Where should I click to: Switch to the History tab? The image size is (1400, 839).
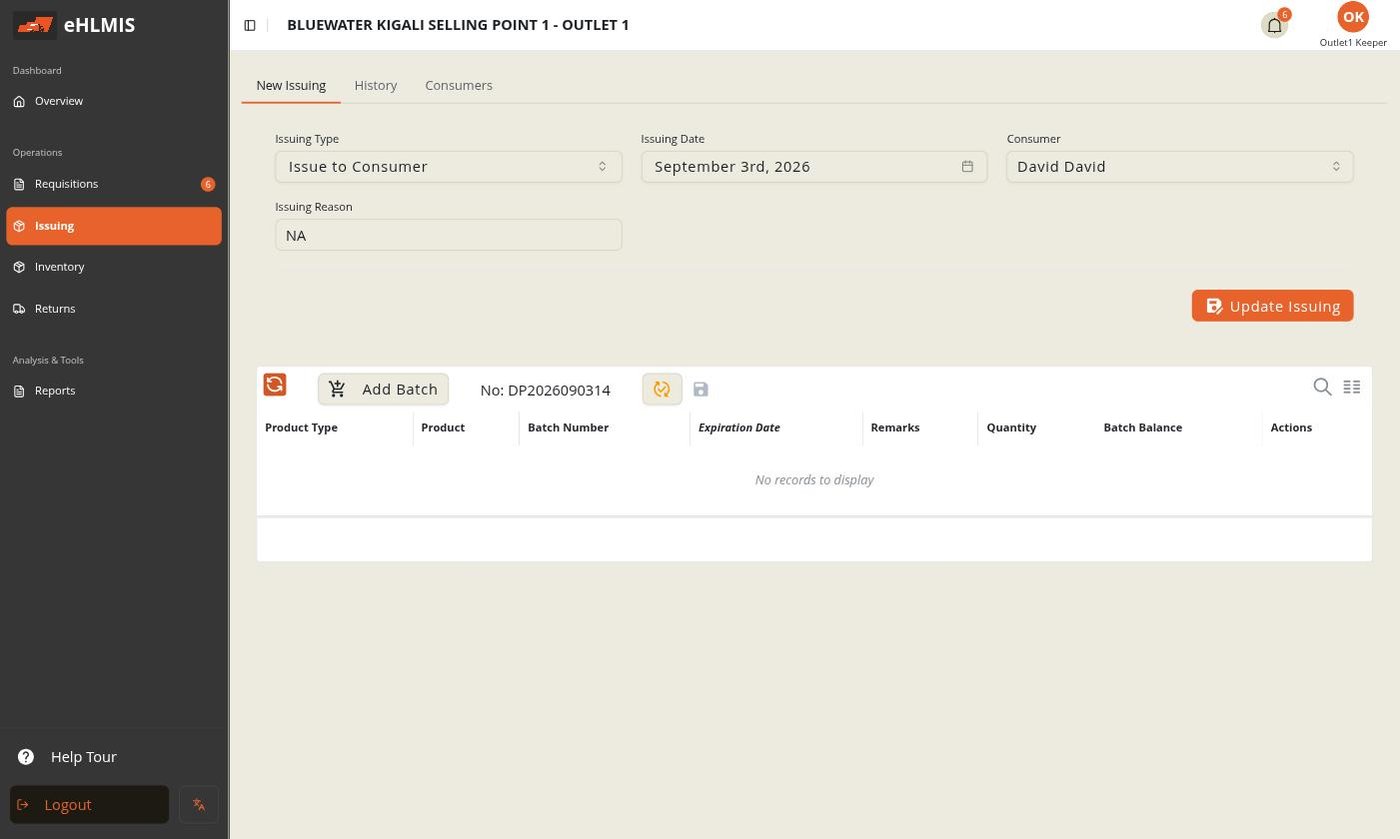tap(376, 85)
